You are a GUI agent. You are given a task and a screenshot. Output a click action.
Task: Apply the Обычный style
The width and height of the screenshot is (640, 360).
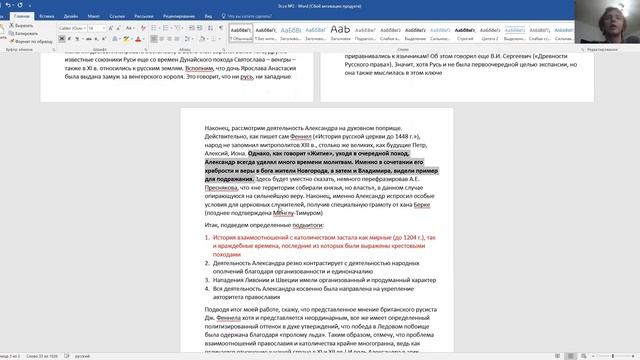point(241,33)
